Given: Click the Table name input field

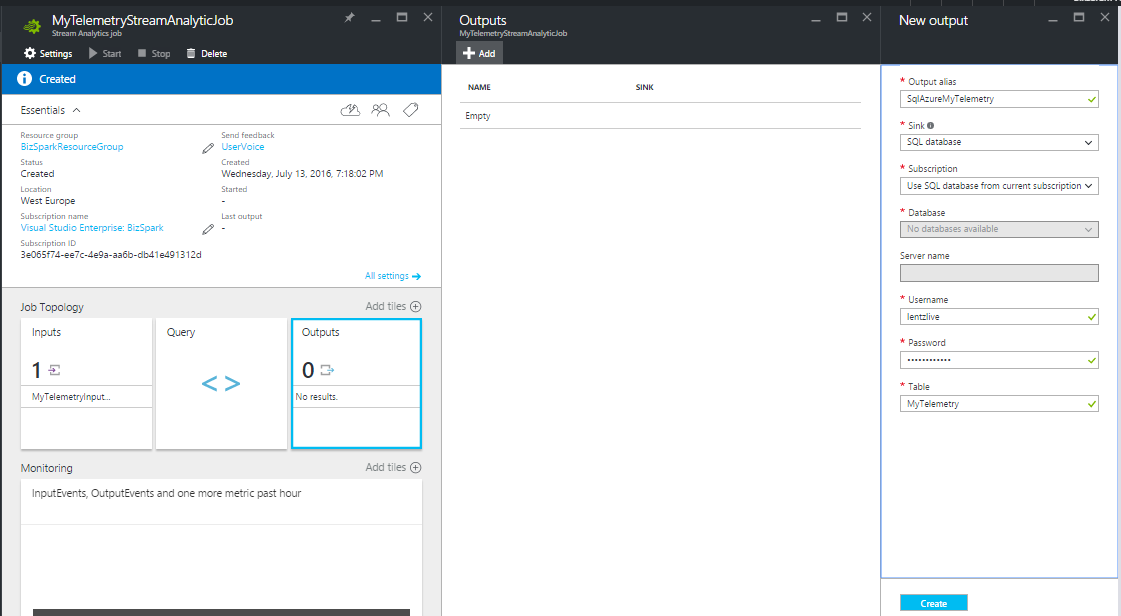Looking at the screenshot, I should tap(992, 404).
